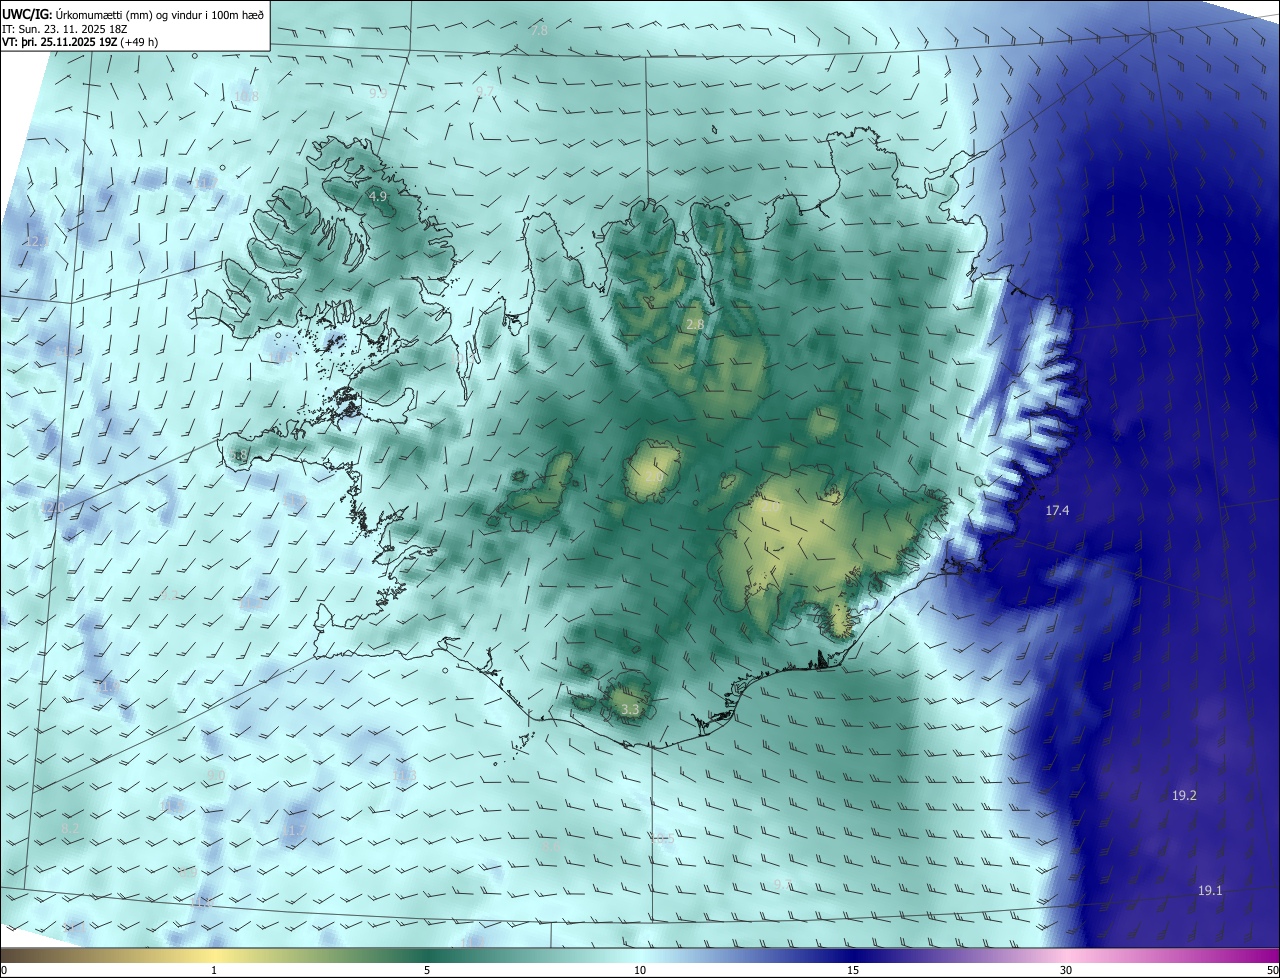
Task: Click the 'UWC/IG: Úrkomumætti (mm)' title line
Action: pos(133,14)
